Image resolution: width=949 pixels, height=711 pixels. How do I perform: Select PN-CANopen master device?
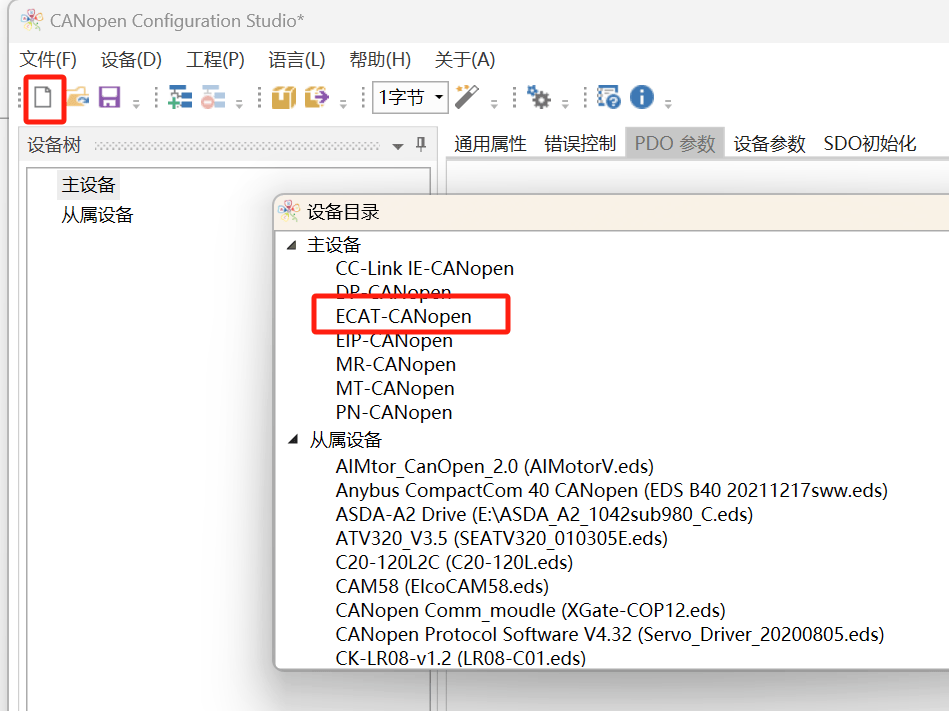(394, 412)
